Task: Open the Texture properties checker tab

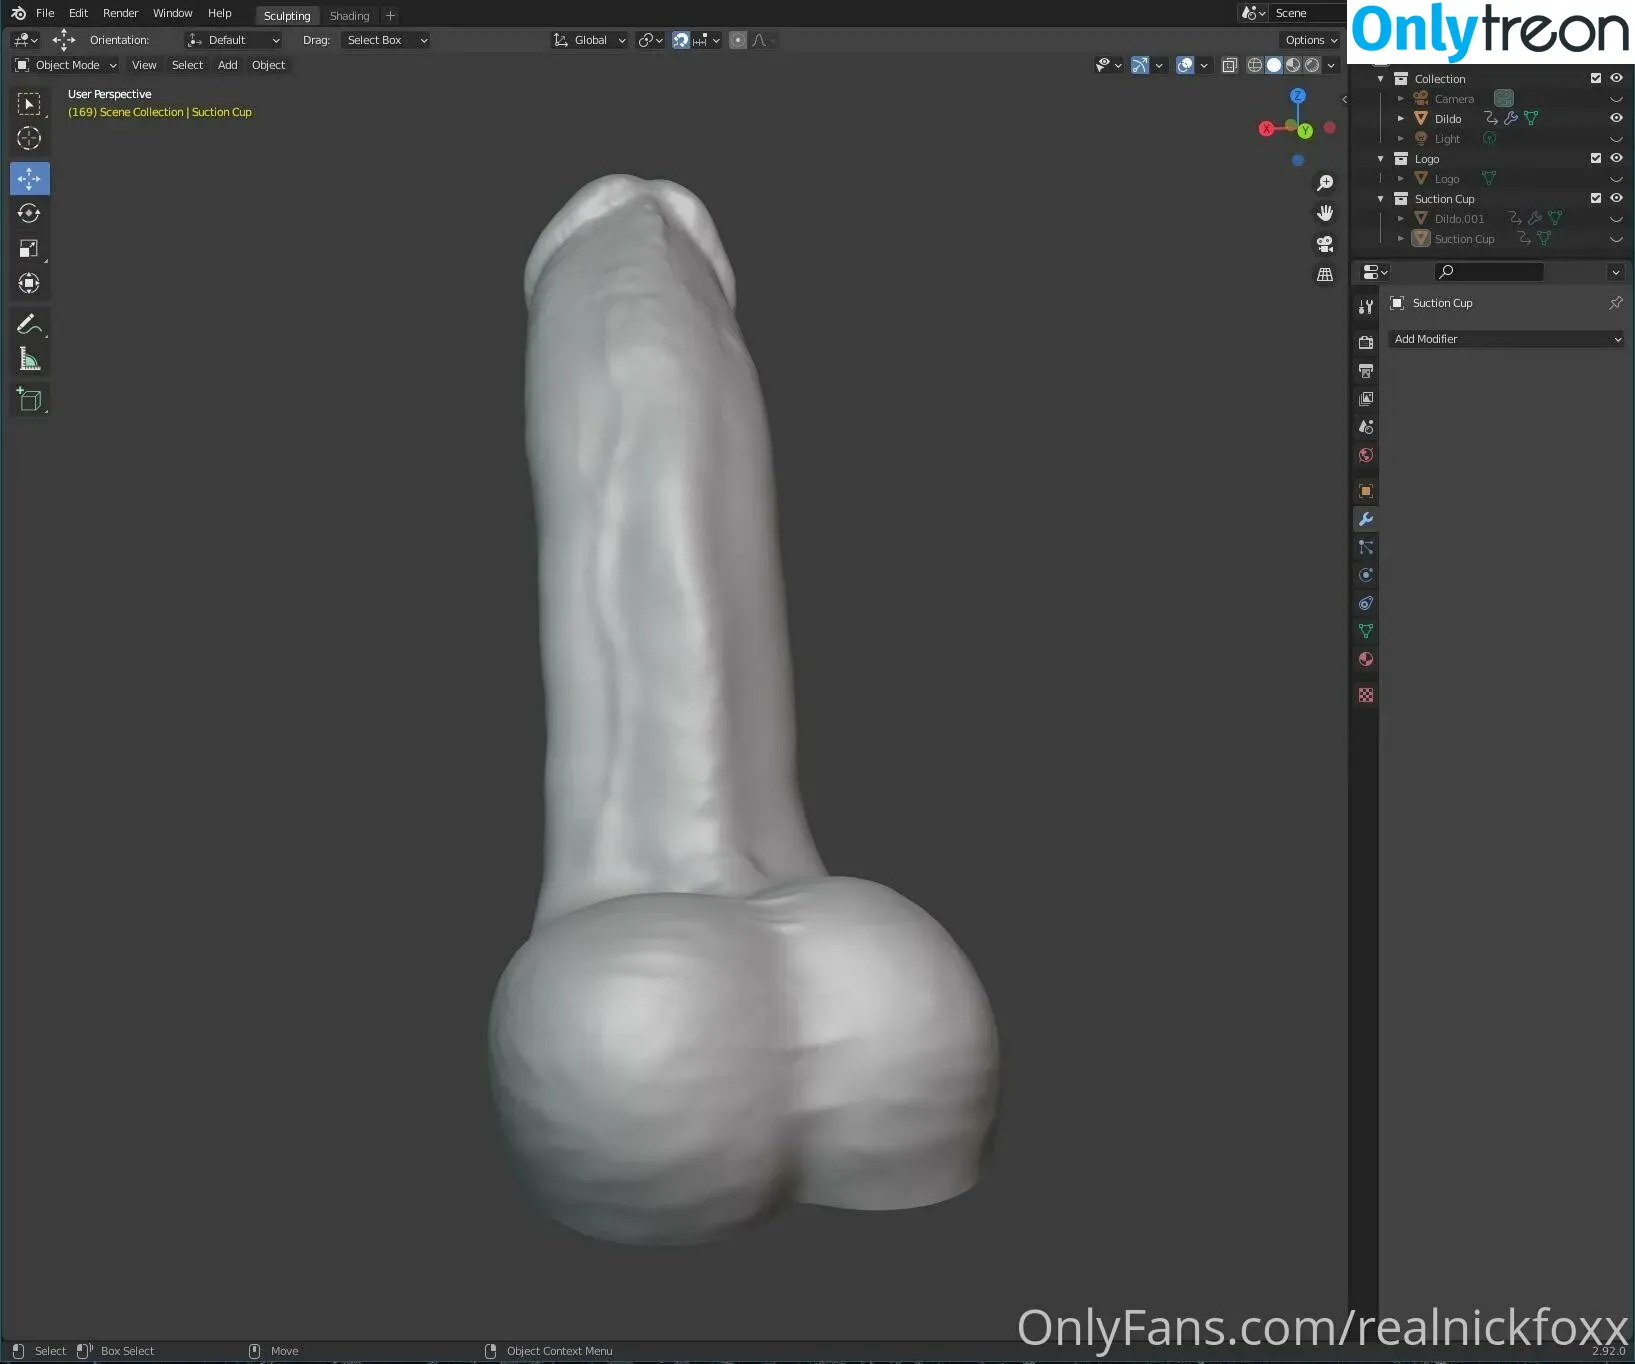Action: click(x=1366, y=695)
